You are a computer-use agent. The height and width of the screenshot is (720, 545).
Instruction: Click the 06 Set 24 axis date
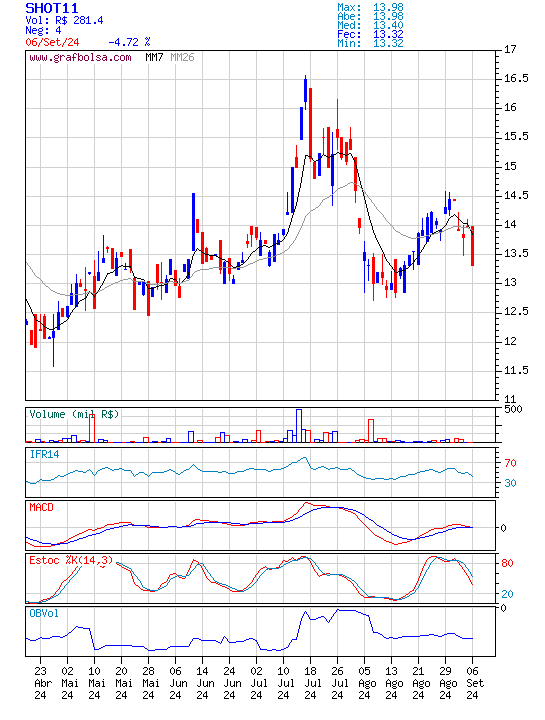472,683
